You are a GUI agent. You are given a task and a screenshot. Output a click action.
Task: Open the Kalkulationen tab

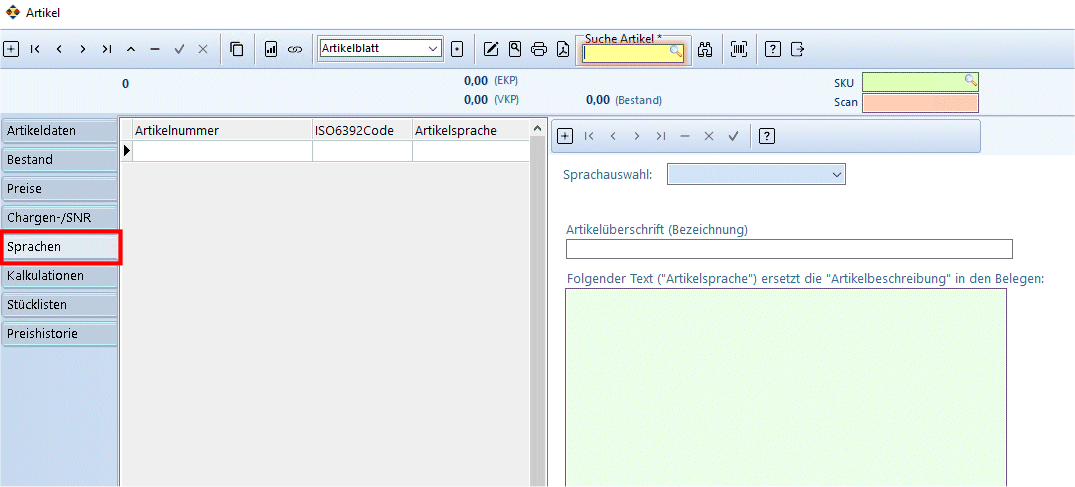pos(59,276)
